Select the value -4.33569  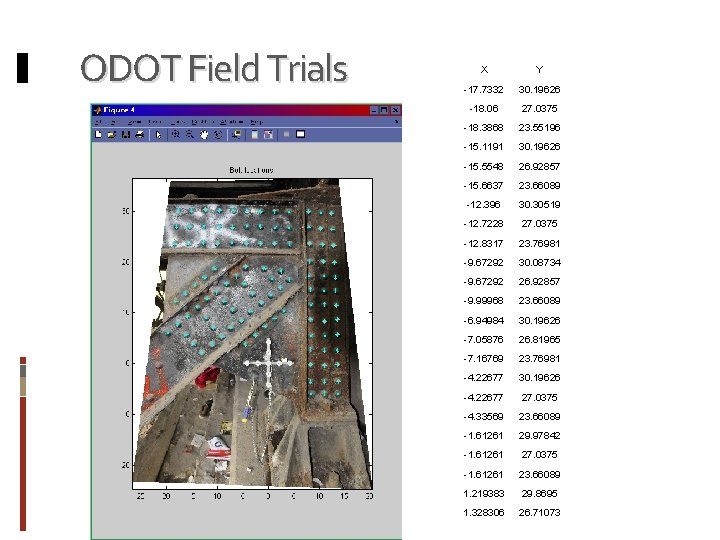(483, 417)
